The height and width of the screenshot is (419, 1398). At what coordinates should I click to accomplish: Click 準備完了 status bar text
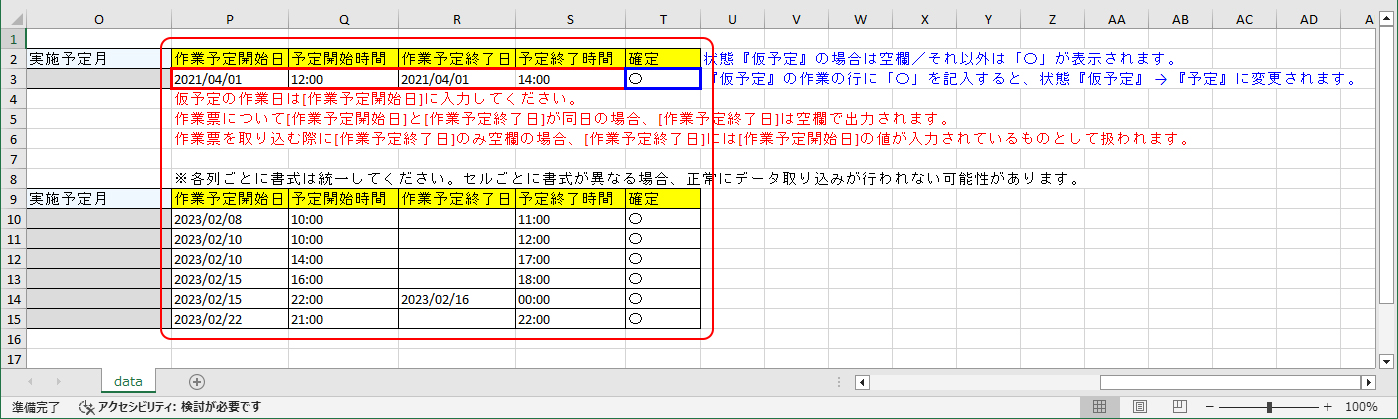tap(34, 407)
